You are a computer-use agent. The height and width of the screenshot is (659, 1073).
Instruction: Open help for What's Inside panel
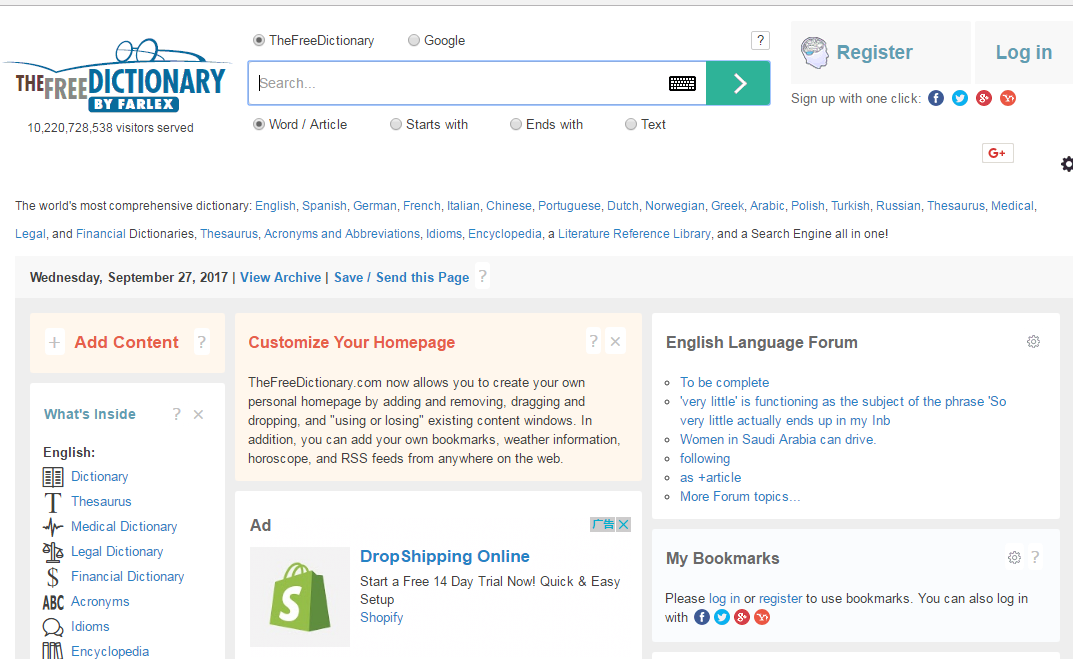tap(177, 414)
